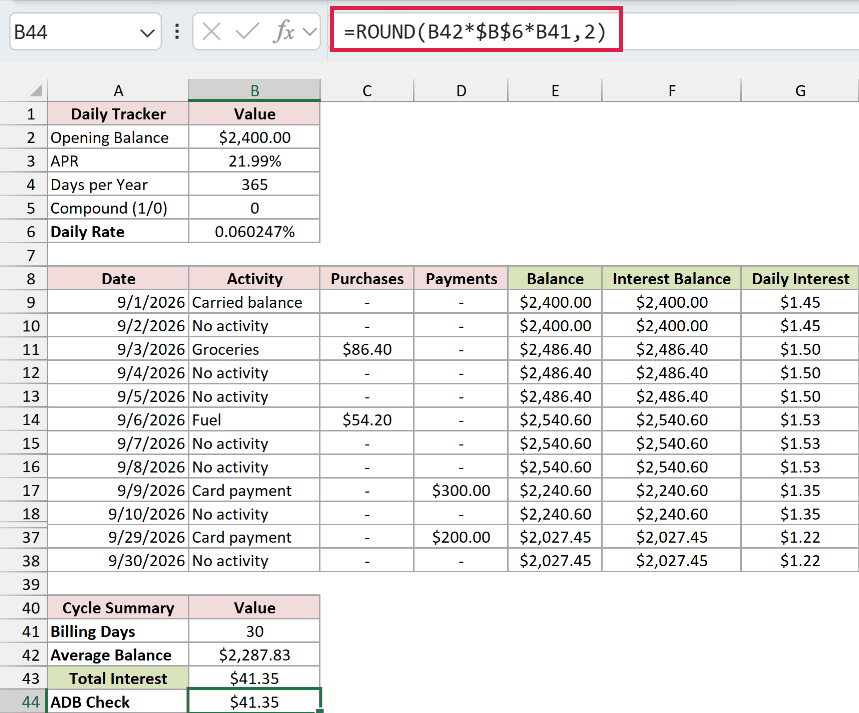Viewport: 859px width, 713px height.
Task: Cancel formula entry with the X icon
Action: [x=211, y=32]
